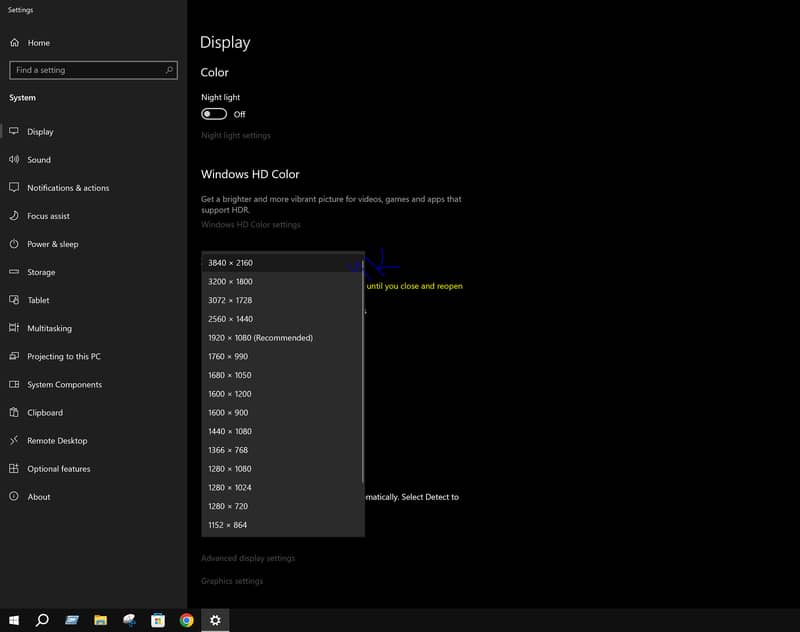Open Multitasking settings page
The image size is (800, 632).
[x=93, y=328]
